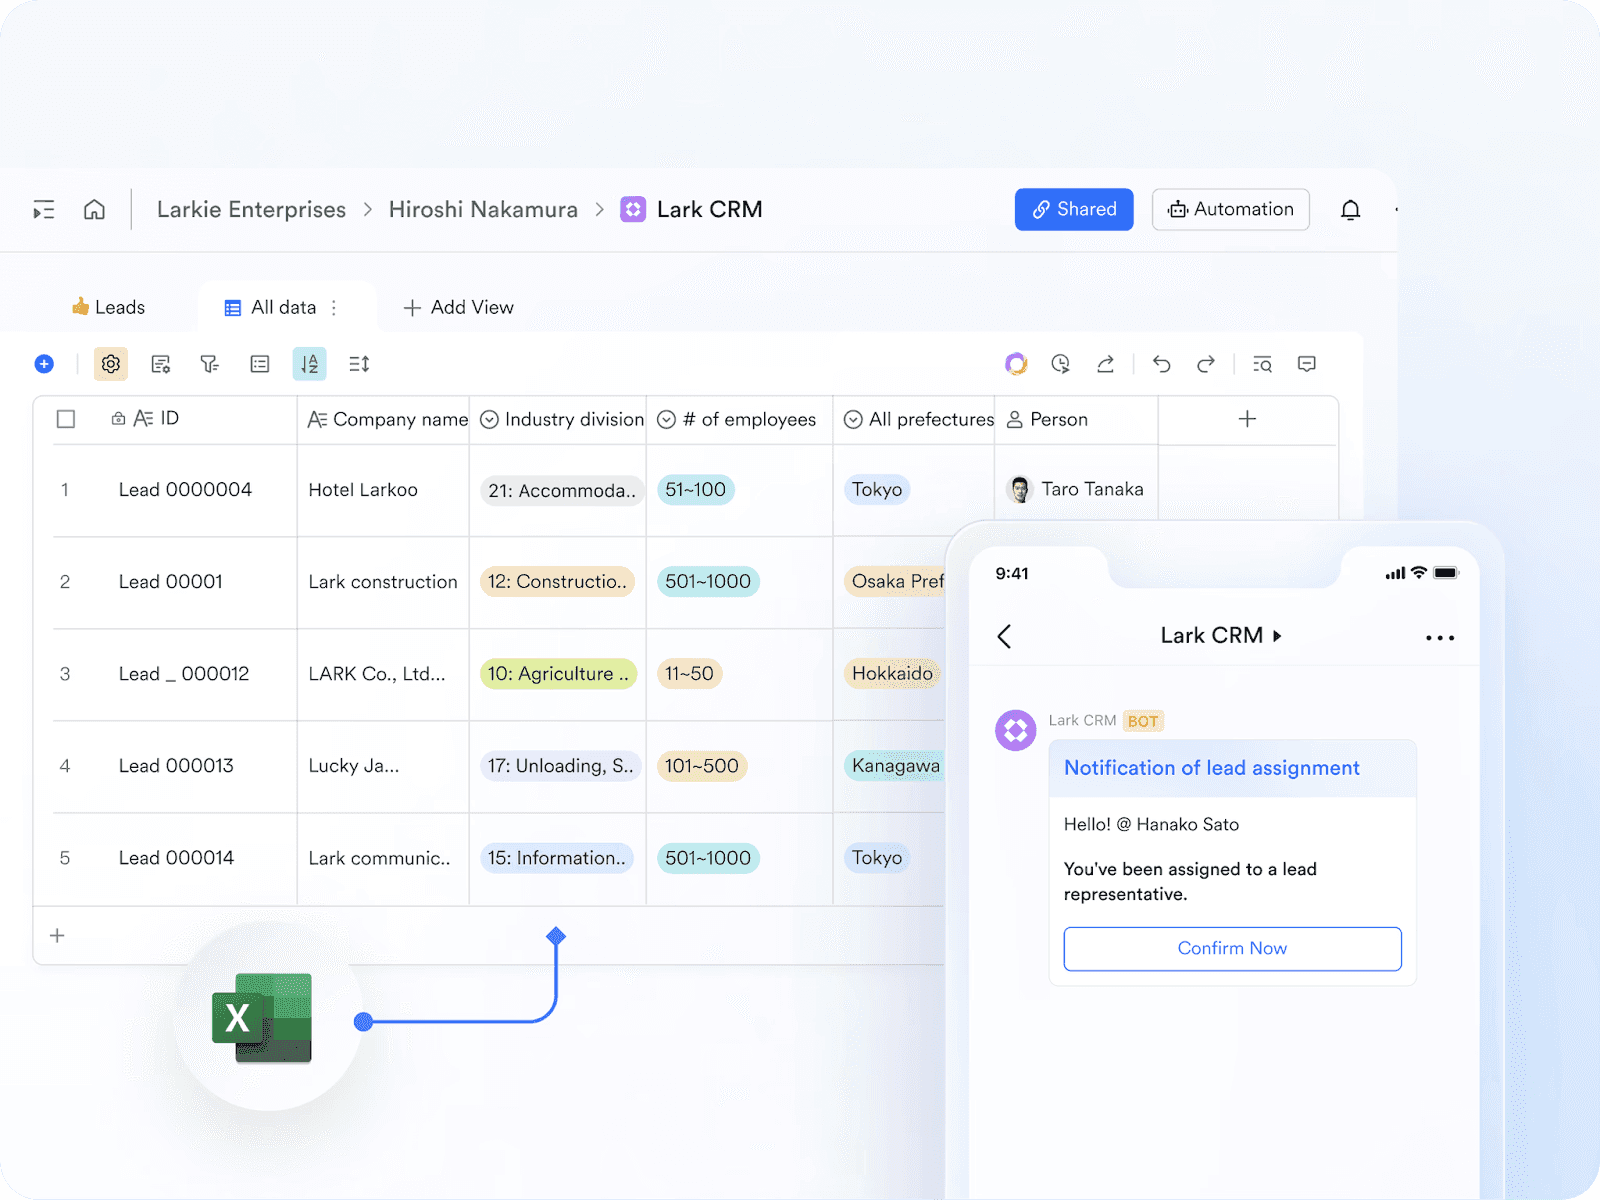The width and height of the screenshot is (1600, 1200).
Task: Click Taro Tanaka's avatar
Action: coord(1019,489)
